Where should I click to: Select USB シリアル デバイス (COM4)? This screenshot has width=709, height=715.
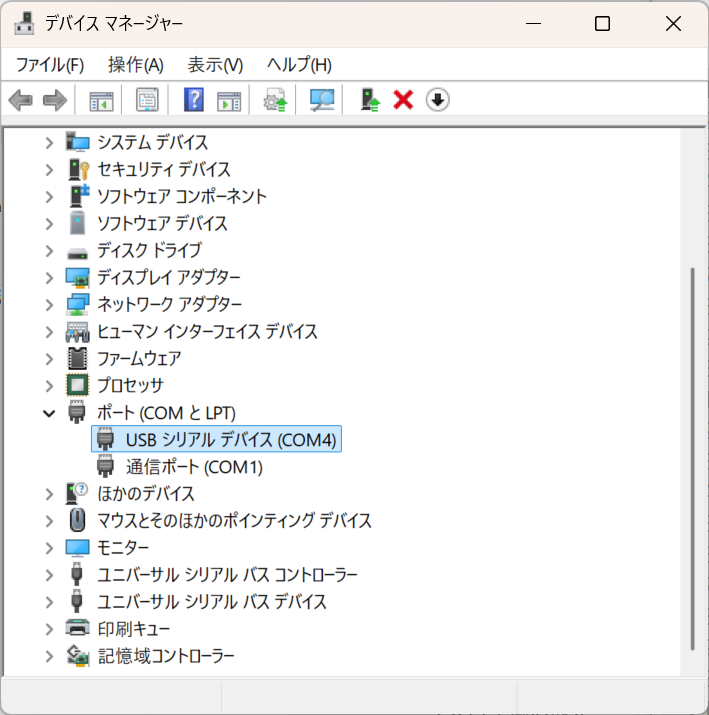coord(232,439)
